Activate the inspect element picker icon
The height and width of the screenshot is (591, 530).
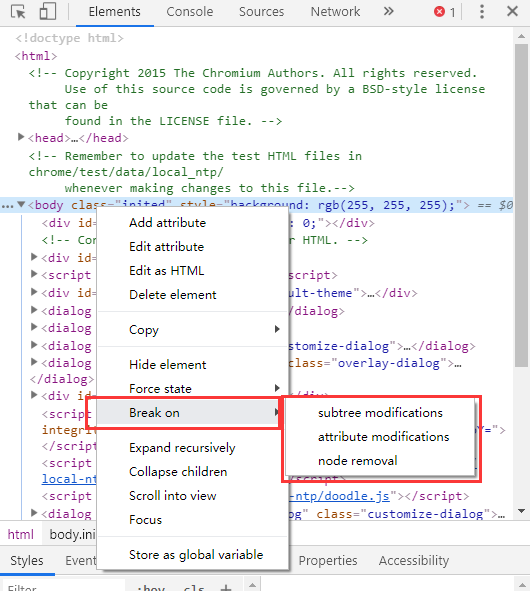tap(18, 12)
